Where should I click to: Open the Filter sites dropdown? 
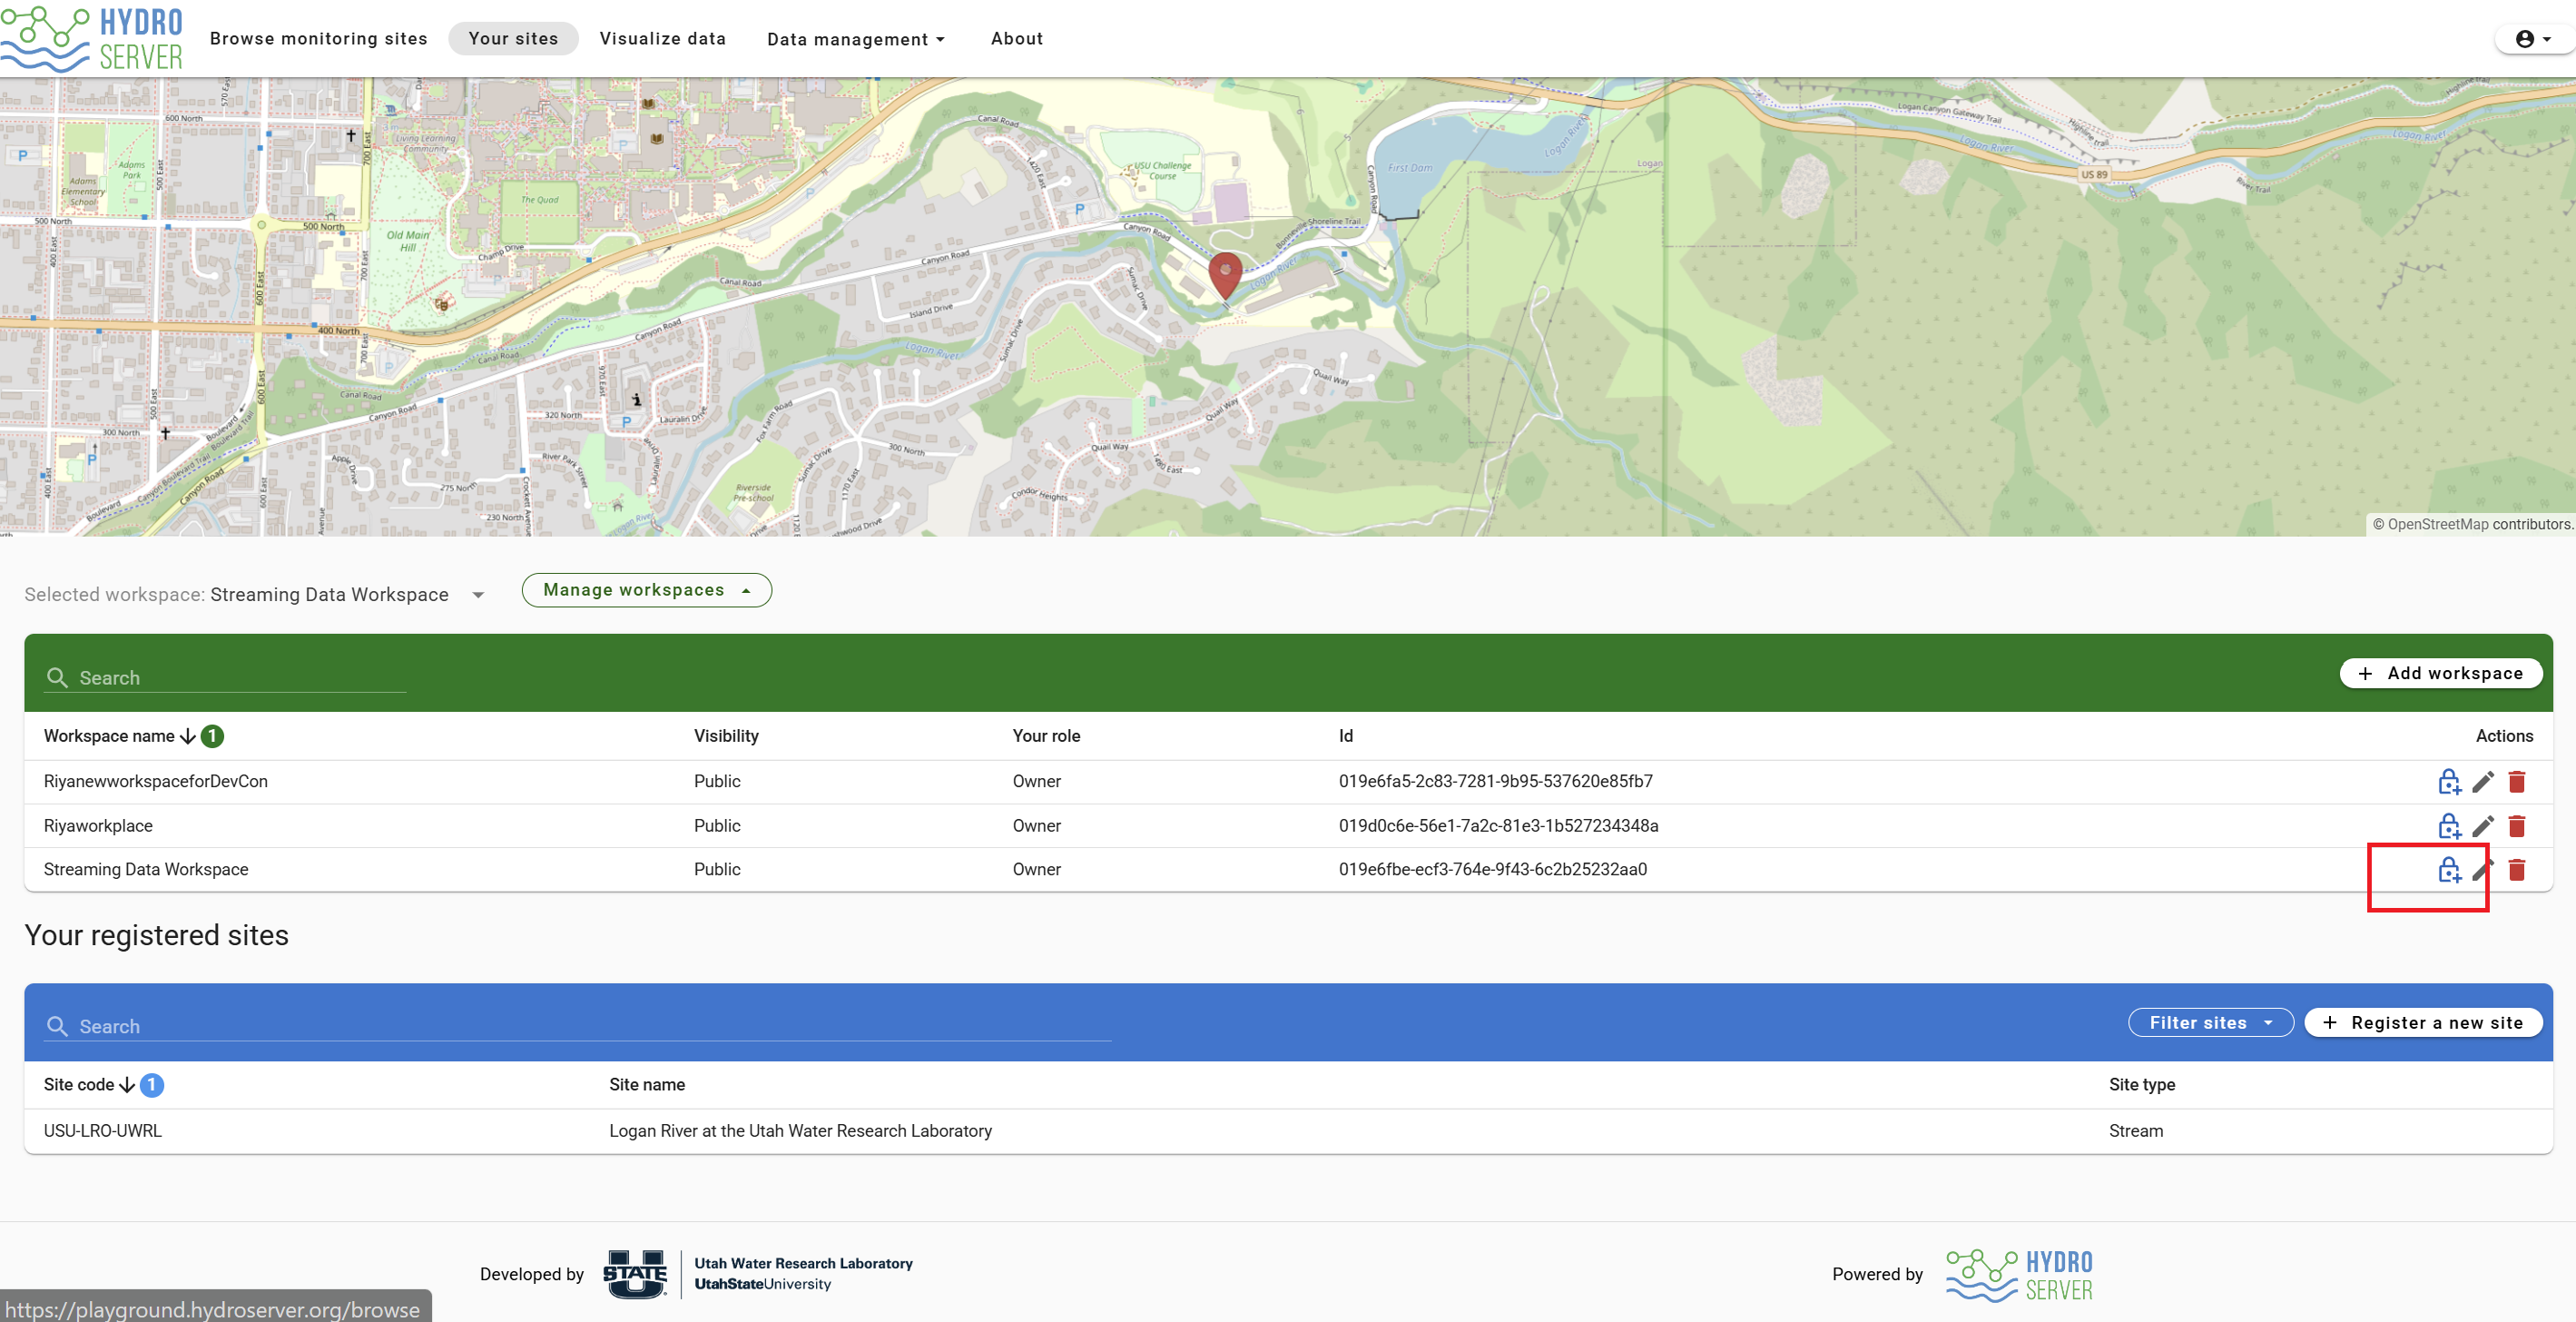tap(2210, 1022)
